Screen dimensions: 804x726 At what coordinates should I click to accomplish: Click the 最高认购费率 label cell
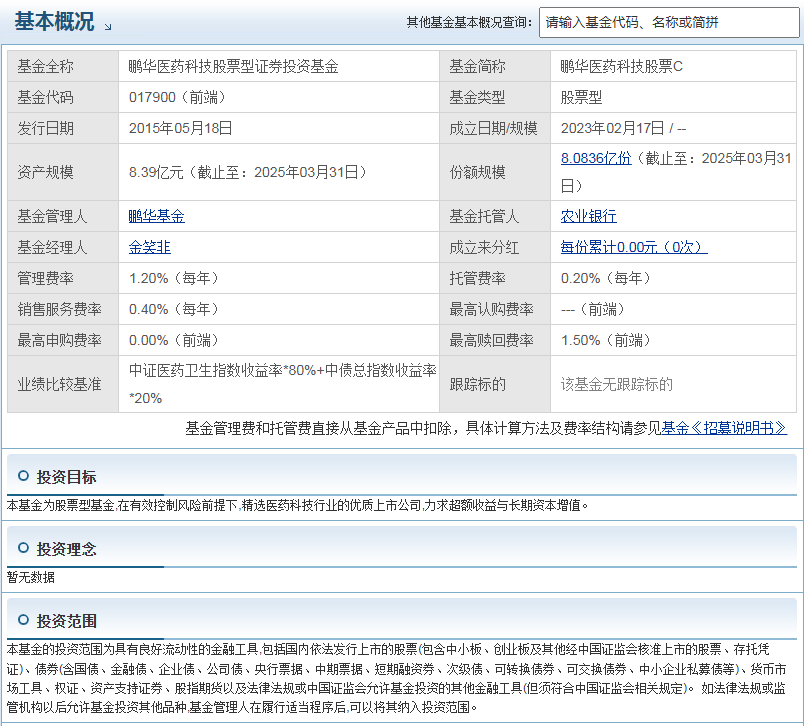[495, 309]
